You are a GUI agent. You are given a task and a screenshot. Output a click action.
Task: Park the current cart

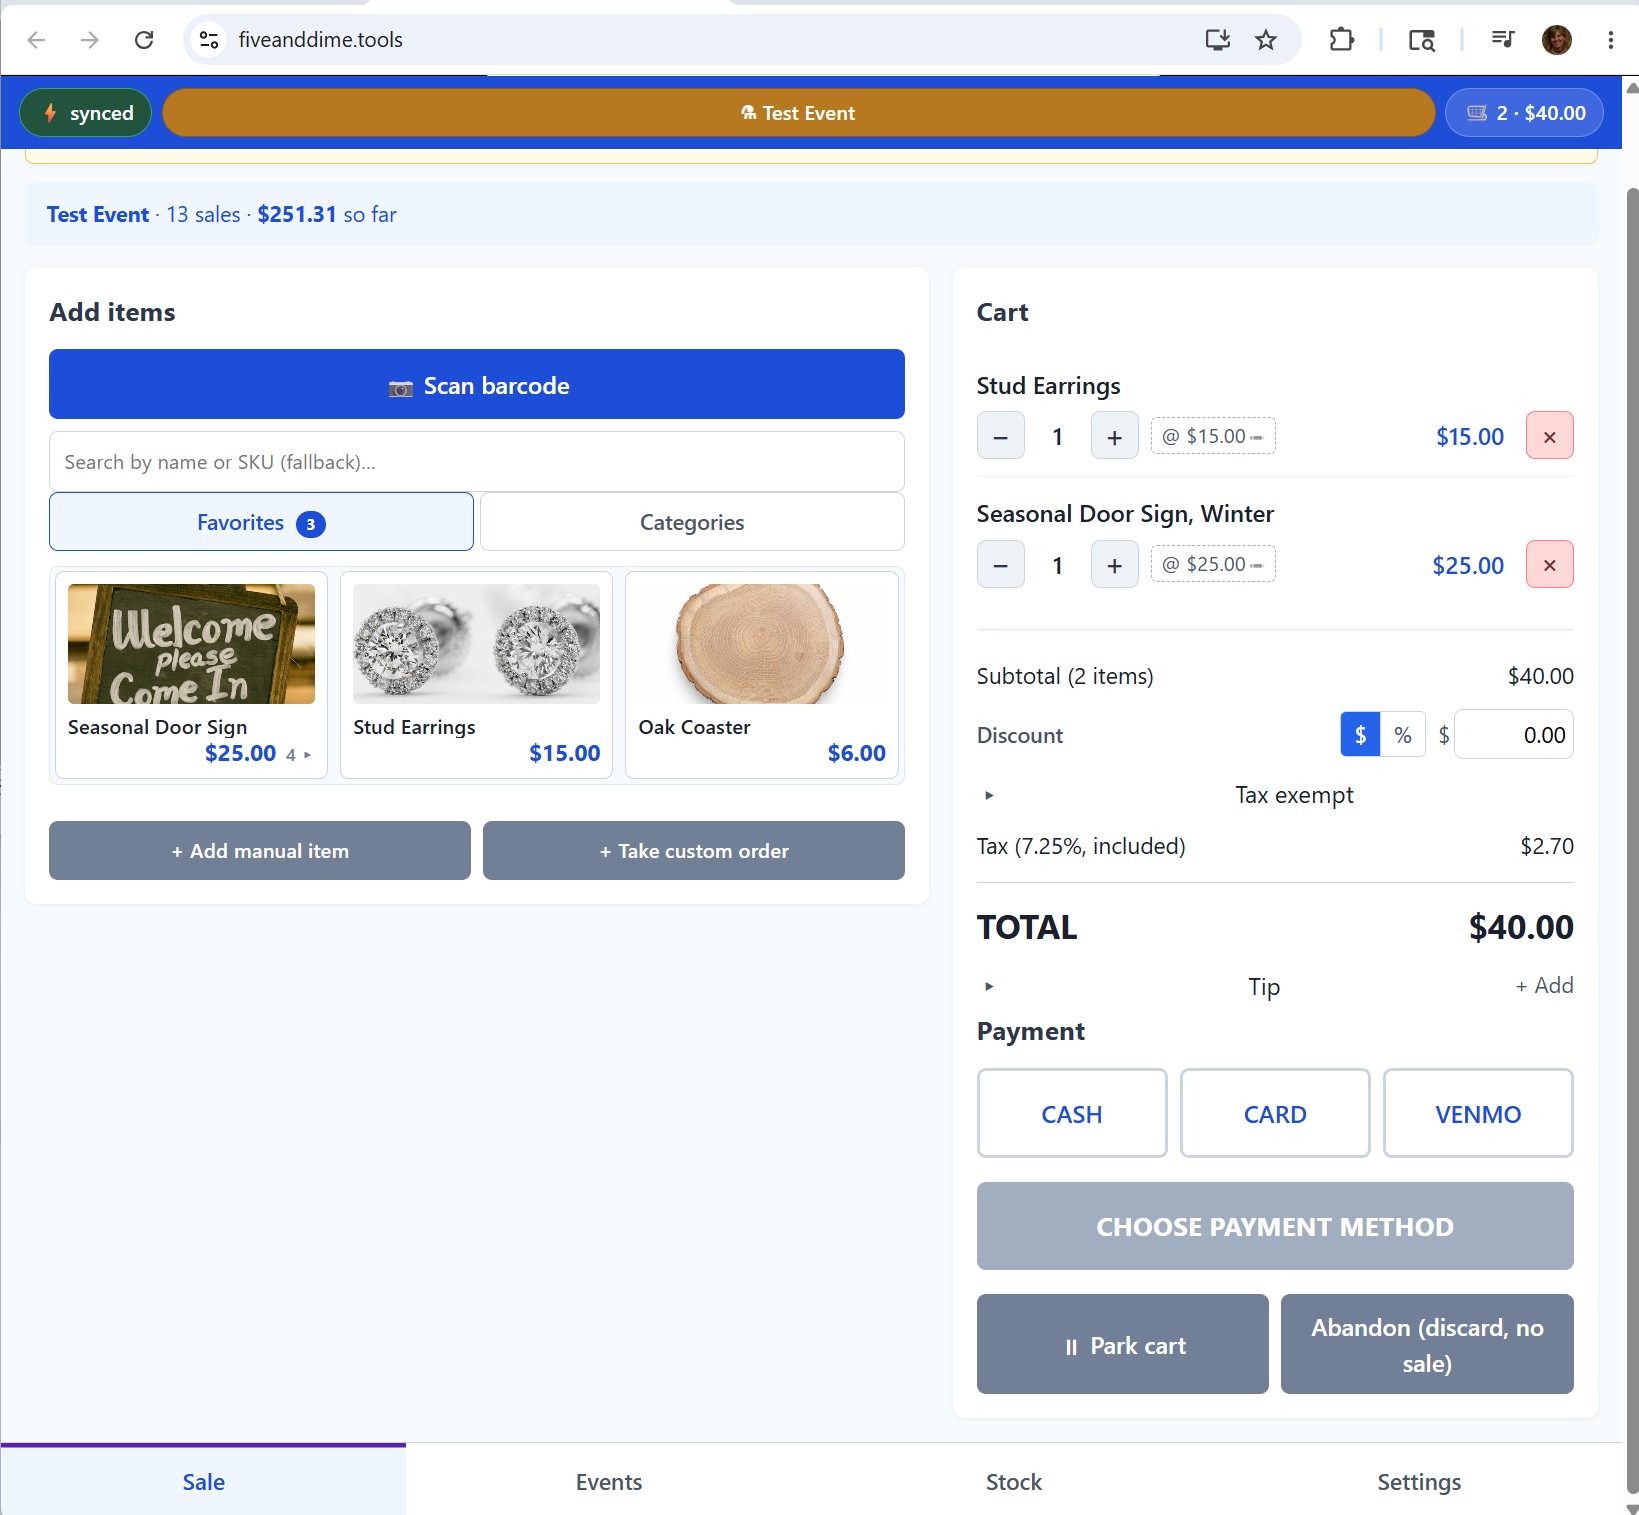pyautogui.click(x=1122, y=1345)
